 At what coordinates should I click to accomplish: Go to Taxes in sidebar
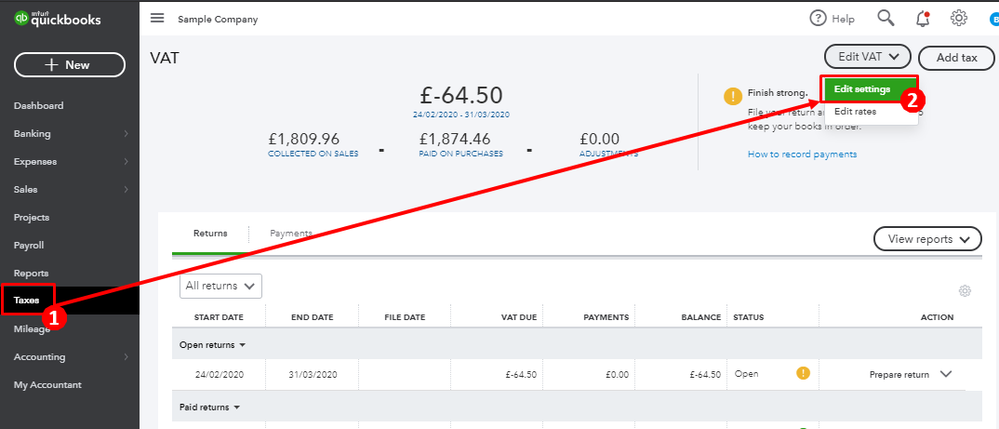[x=26, y=300]
